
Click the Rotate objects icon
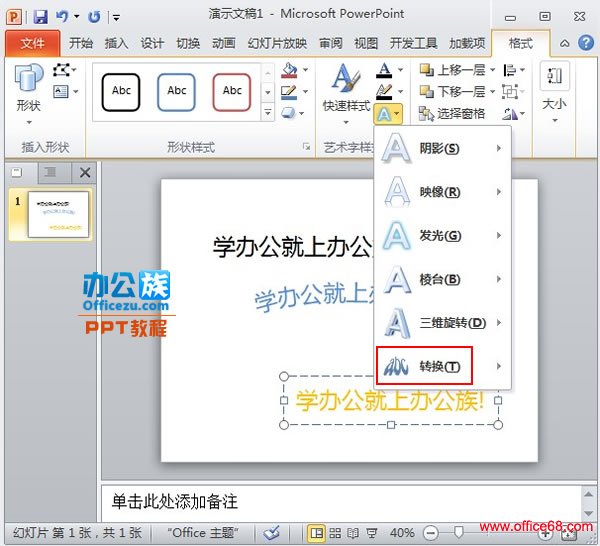[510, 113]
